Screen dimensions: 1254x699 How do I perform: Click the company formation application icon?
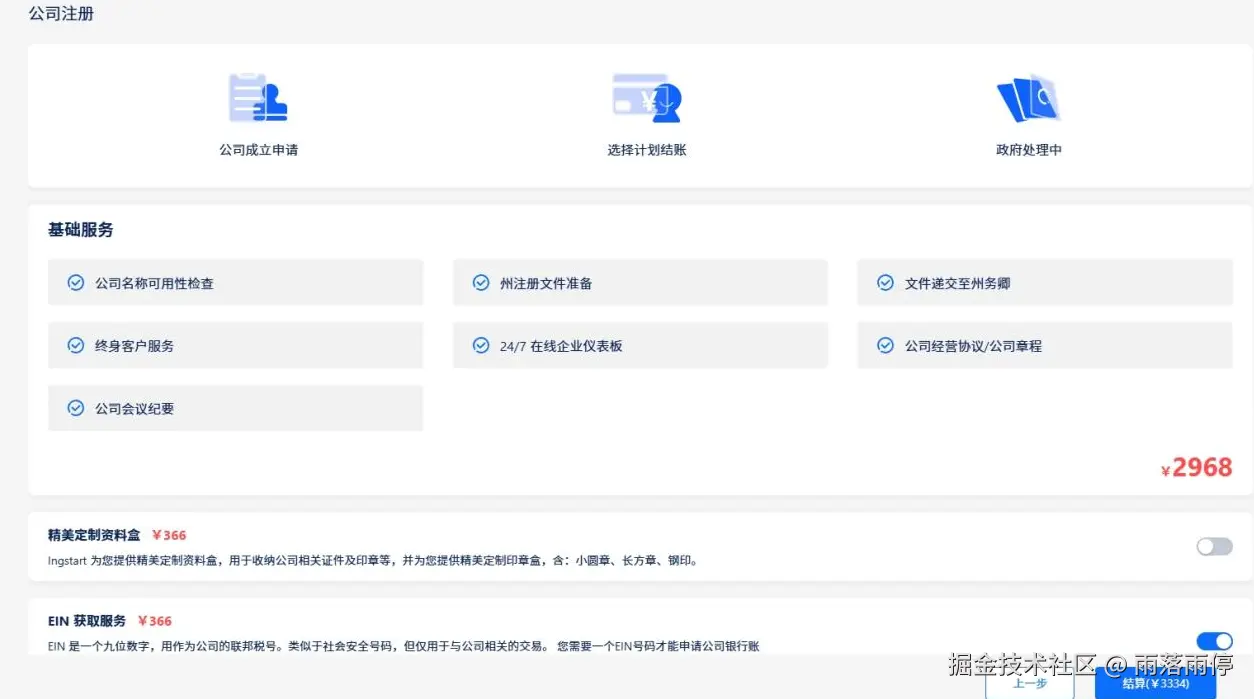point(258,97)
